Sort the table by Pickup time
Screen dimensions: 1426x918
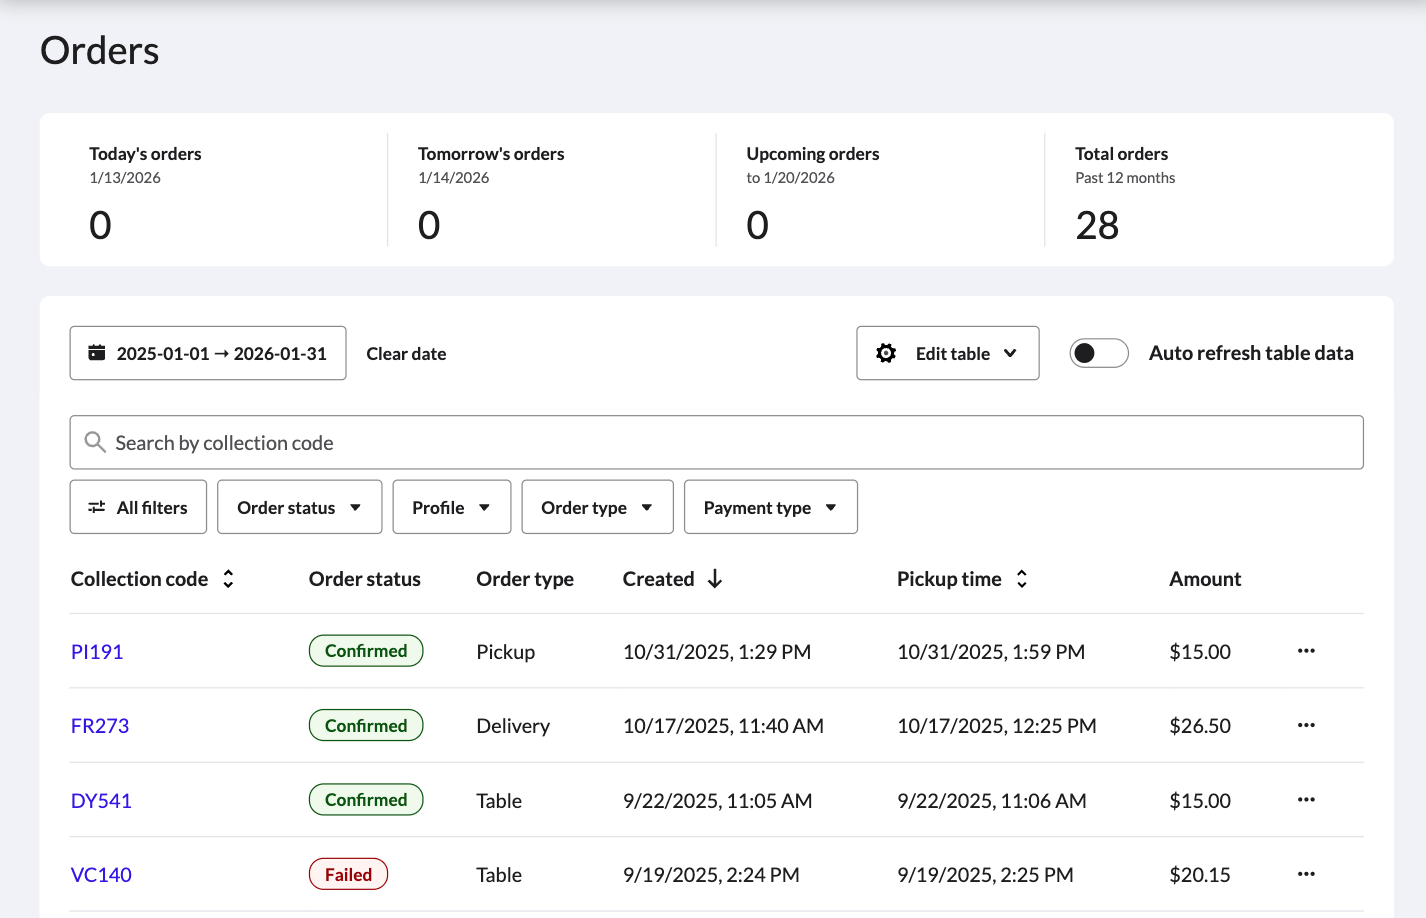click(x=1021, y=578)
